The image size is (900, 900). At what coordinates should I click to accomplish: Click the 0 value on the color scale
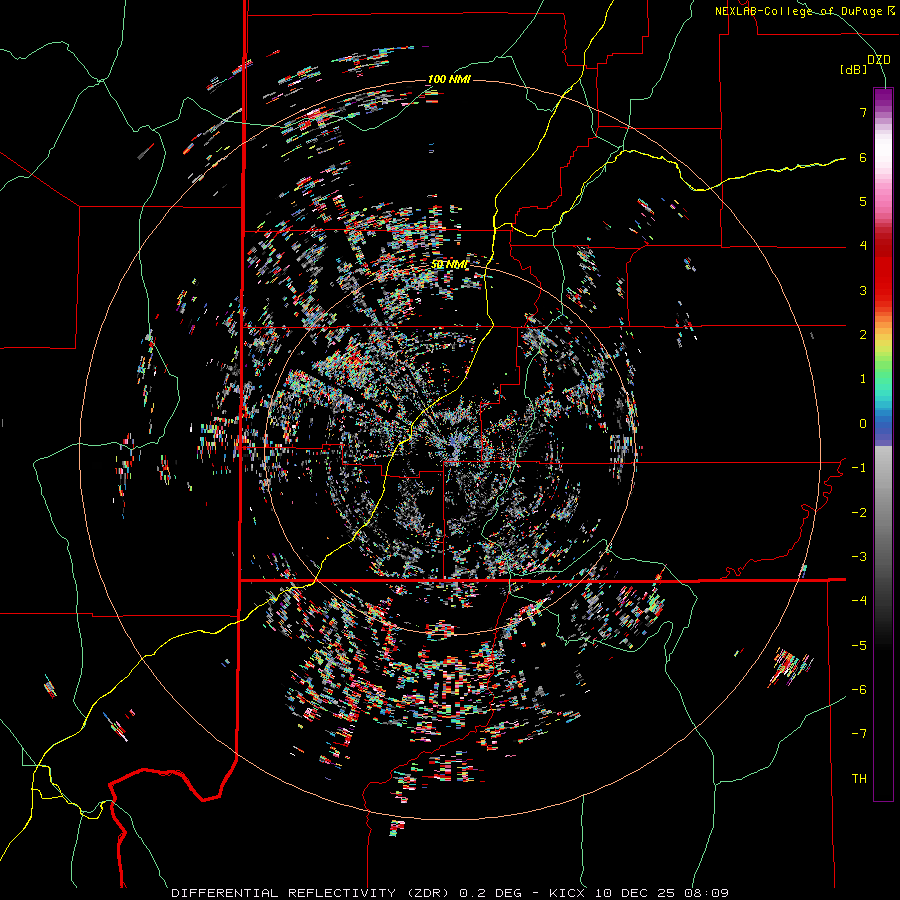[863, 424]
